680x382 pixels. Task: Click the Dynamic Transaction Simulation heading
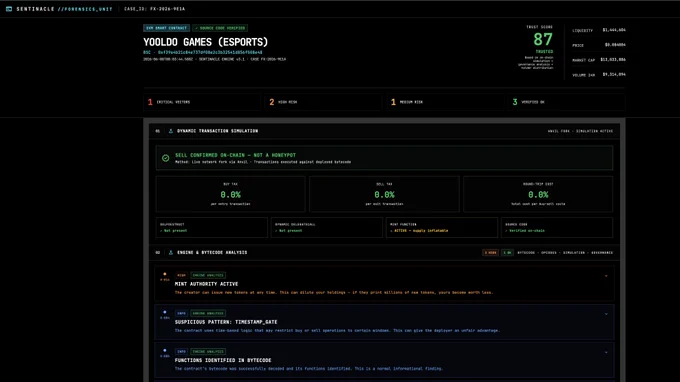pyautogui.click(x=217, y=131)
